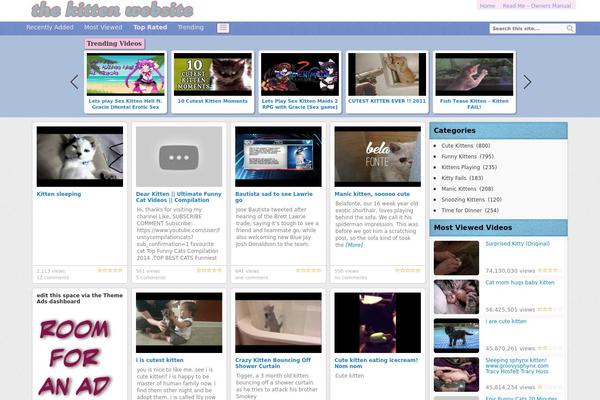Screen dimensions: 600x400
Task: Open Crazy Kitten Bouncing shower thumbnail
Action: pyautogui.click(x=278, y=323)
